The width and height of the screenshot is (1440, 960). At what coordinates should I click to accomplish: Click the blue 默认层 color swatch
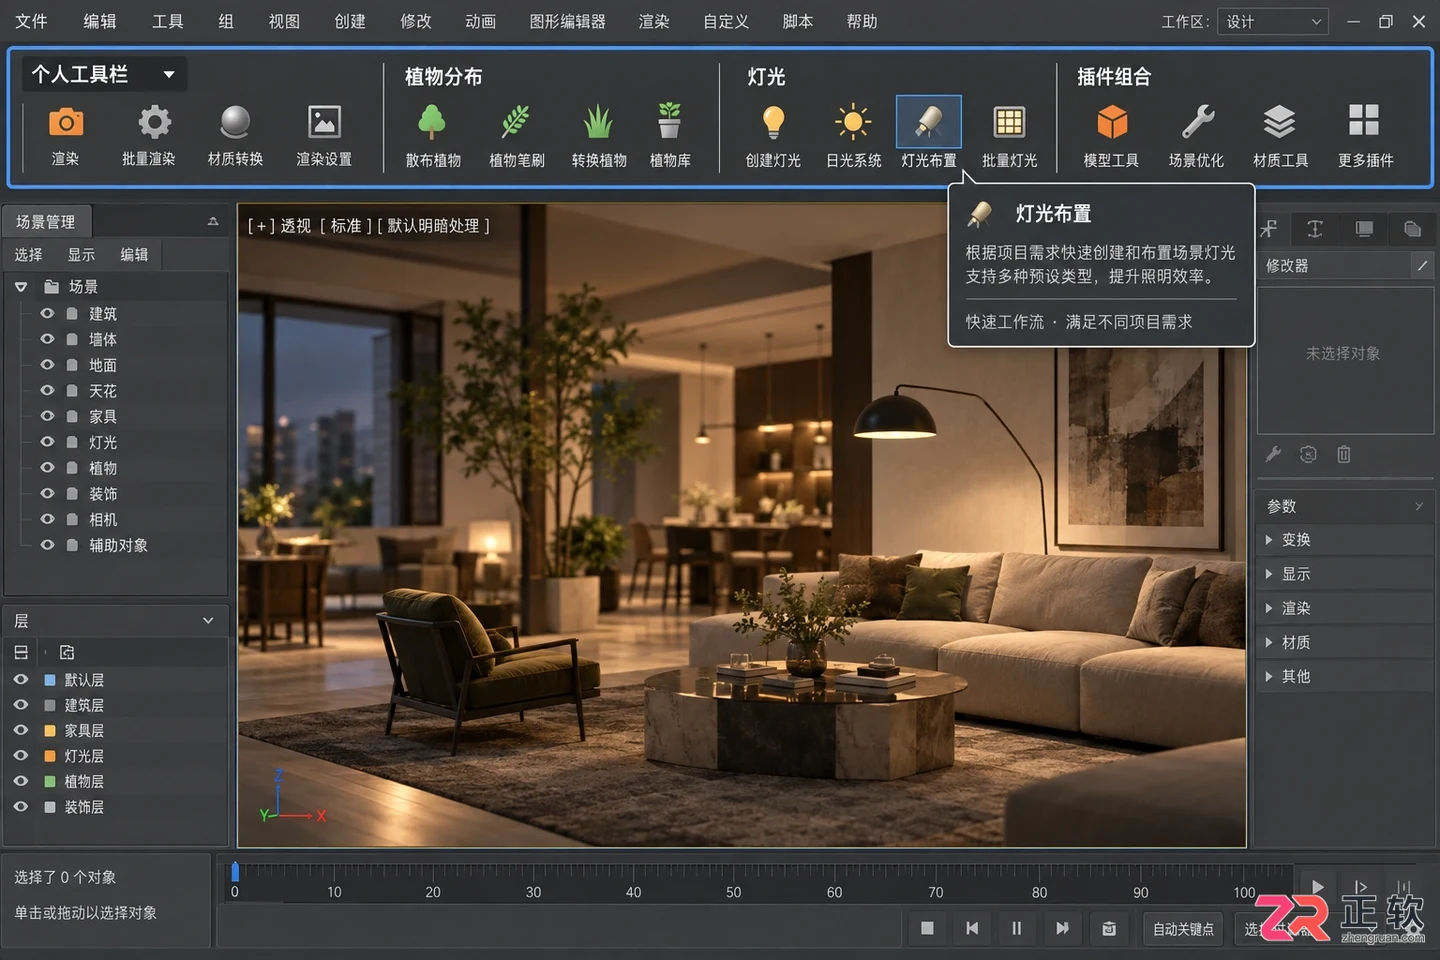click(50, 680)
